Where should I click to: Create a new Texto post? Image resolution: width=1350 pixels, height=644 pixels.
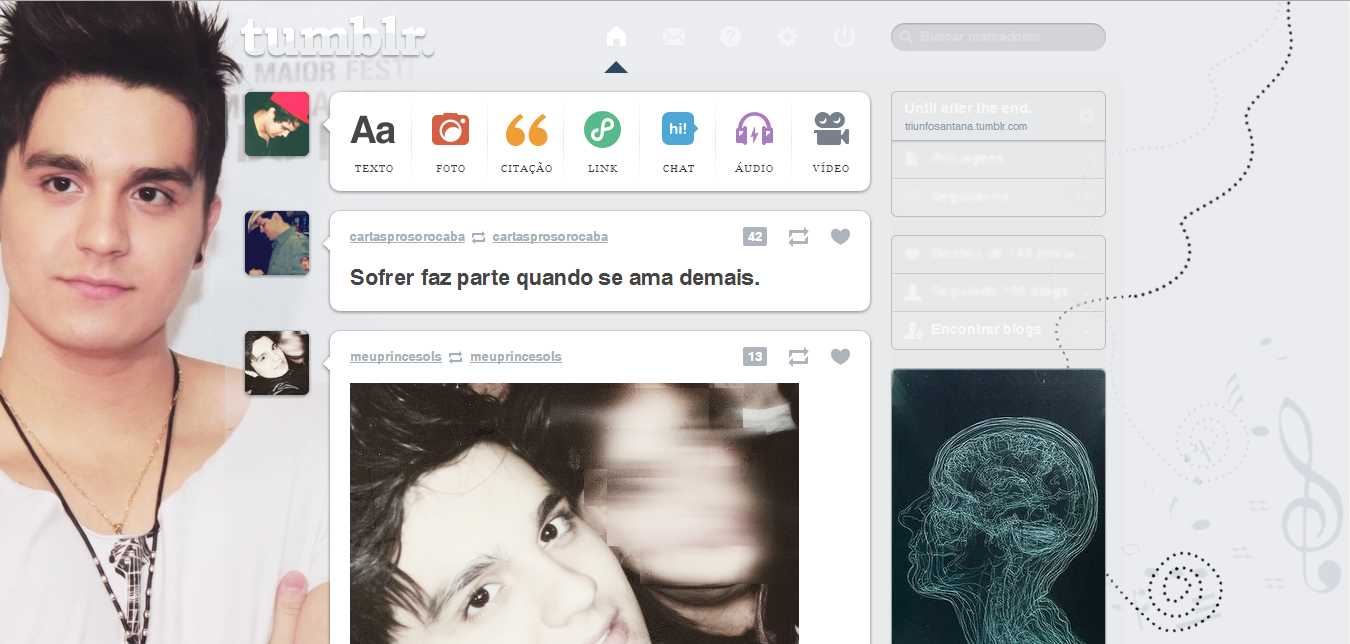(x=373, y=142)
